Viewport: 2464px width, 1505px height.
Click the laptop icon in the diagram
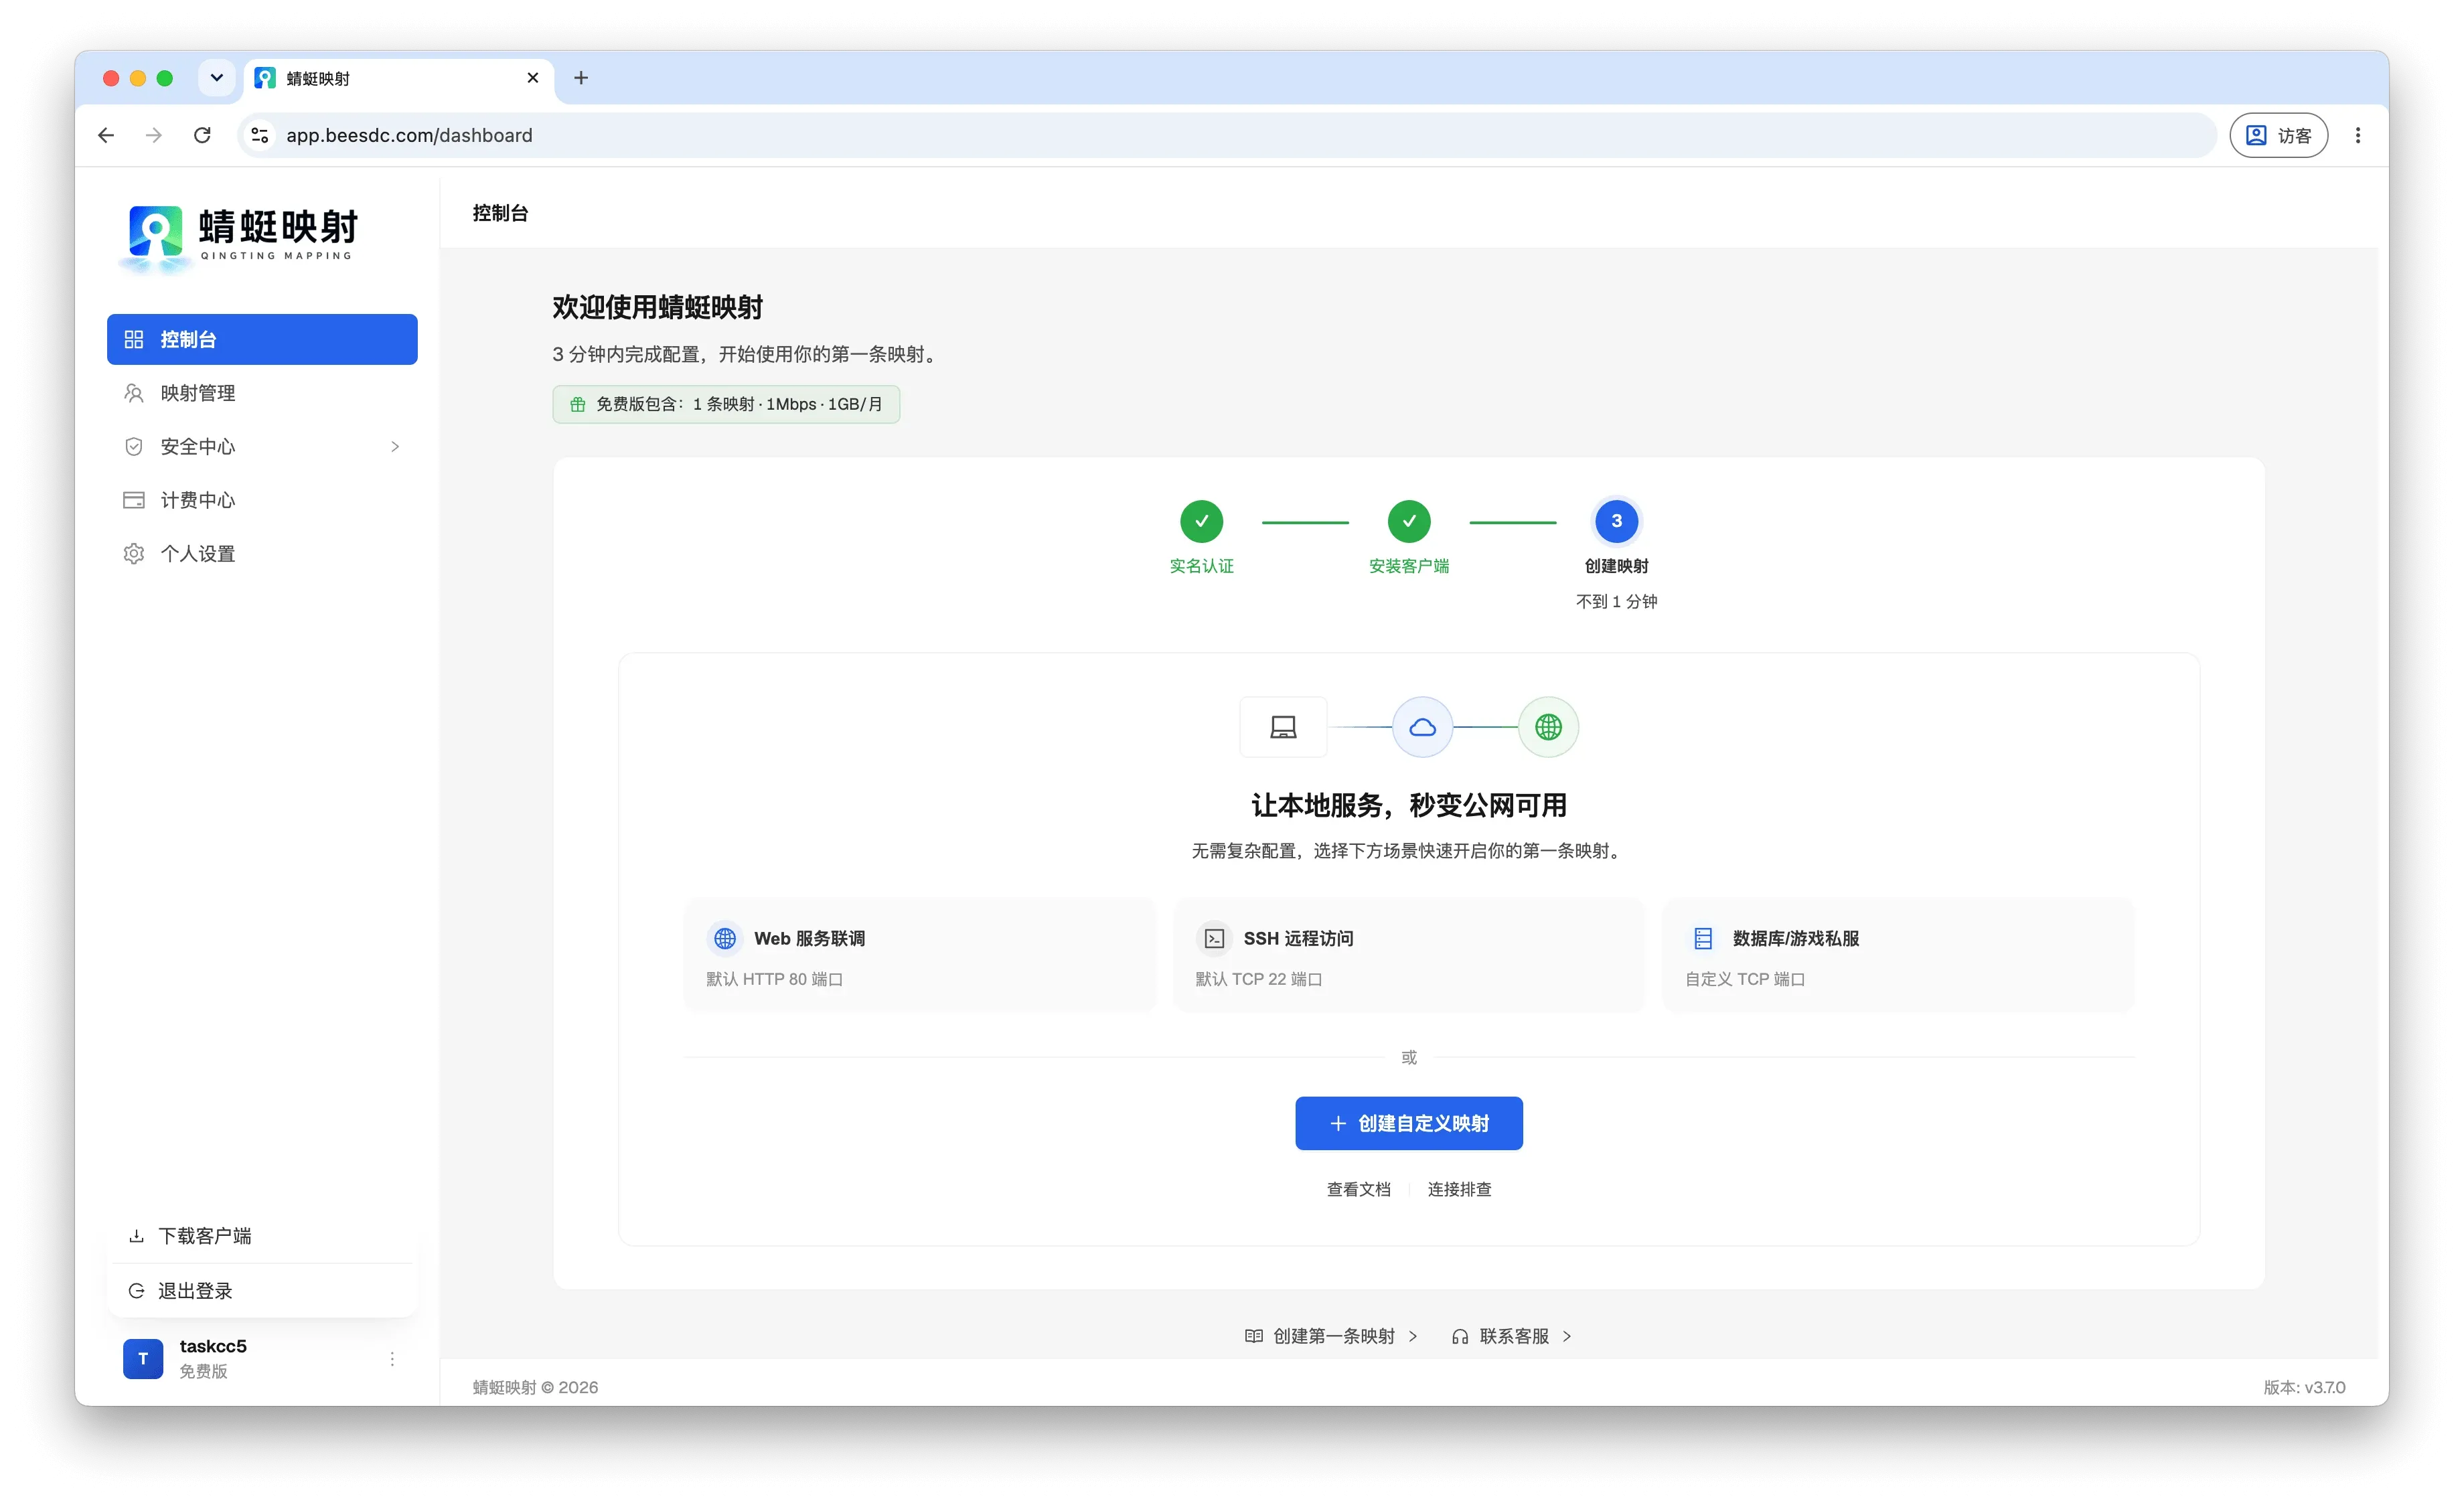(1283, 727)
